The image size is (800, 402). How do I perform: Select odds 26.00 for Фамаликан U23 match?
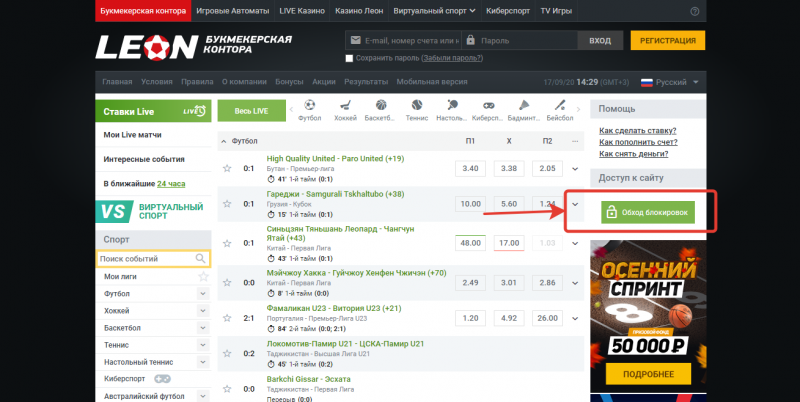[547, 318]
